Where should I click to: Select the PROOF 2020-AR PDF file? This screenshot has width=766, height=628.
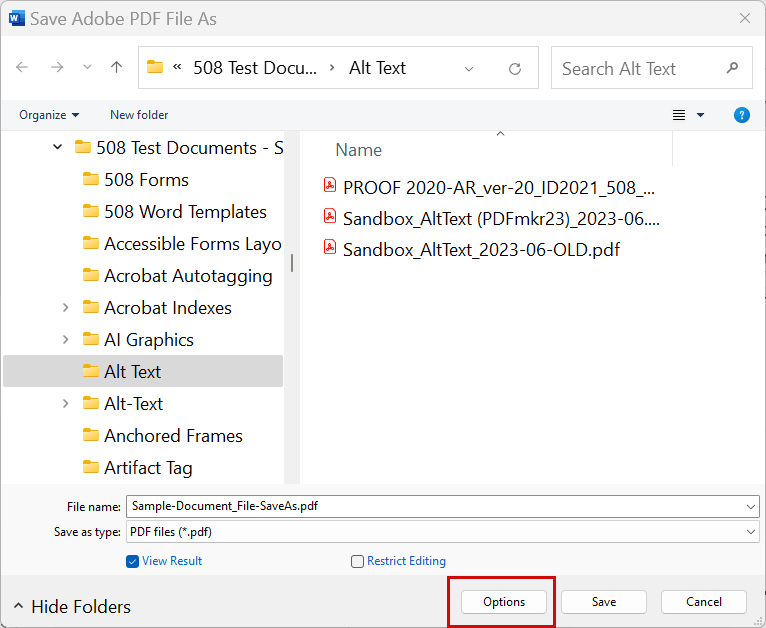pyautogui.click(x=489, y=188)
